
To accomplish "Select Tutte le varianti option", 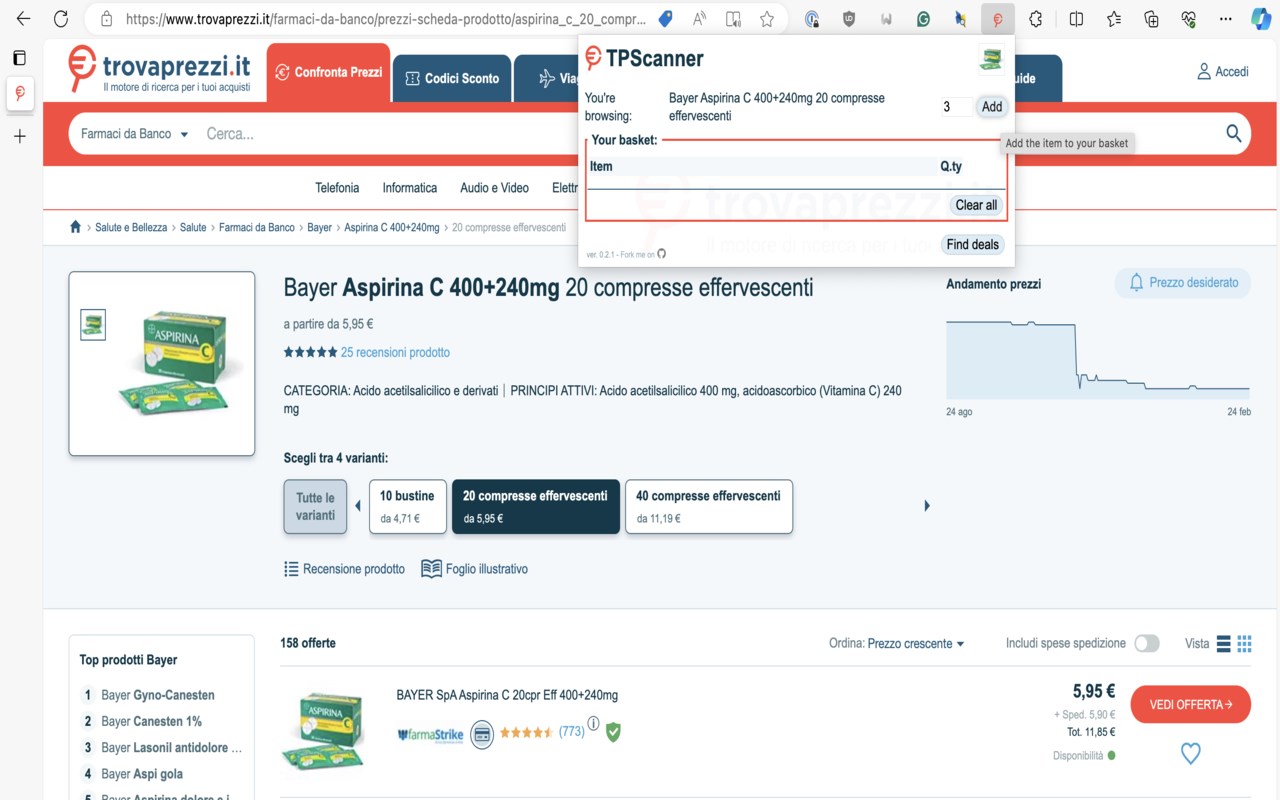I will (x=315, y=506).
